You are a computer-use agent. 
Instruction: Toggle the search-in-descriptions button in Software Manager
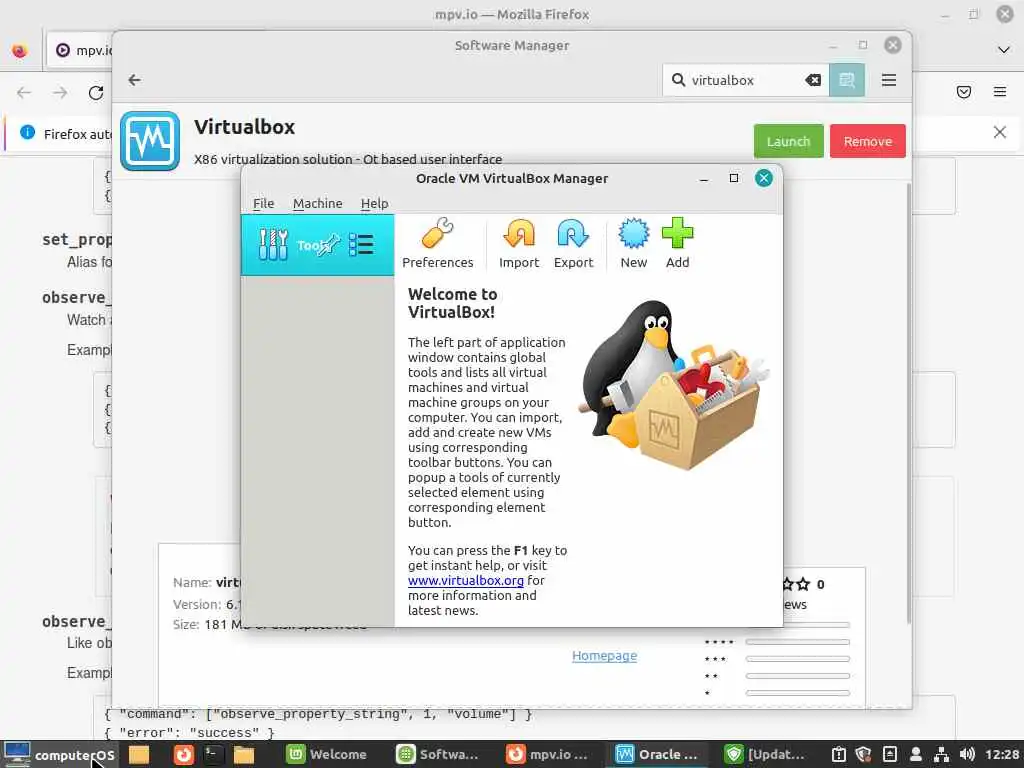(847, 80)
